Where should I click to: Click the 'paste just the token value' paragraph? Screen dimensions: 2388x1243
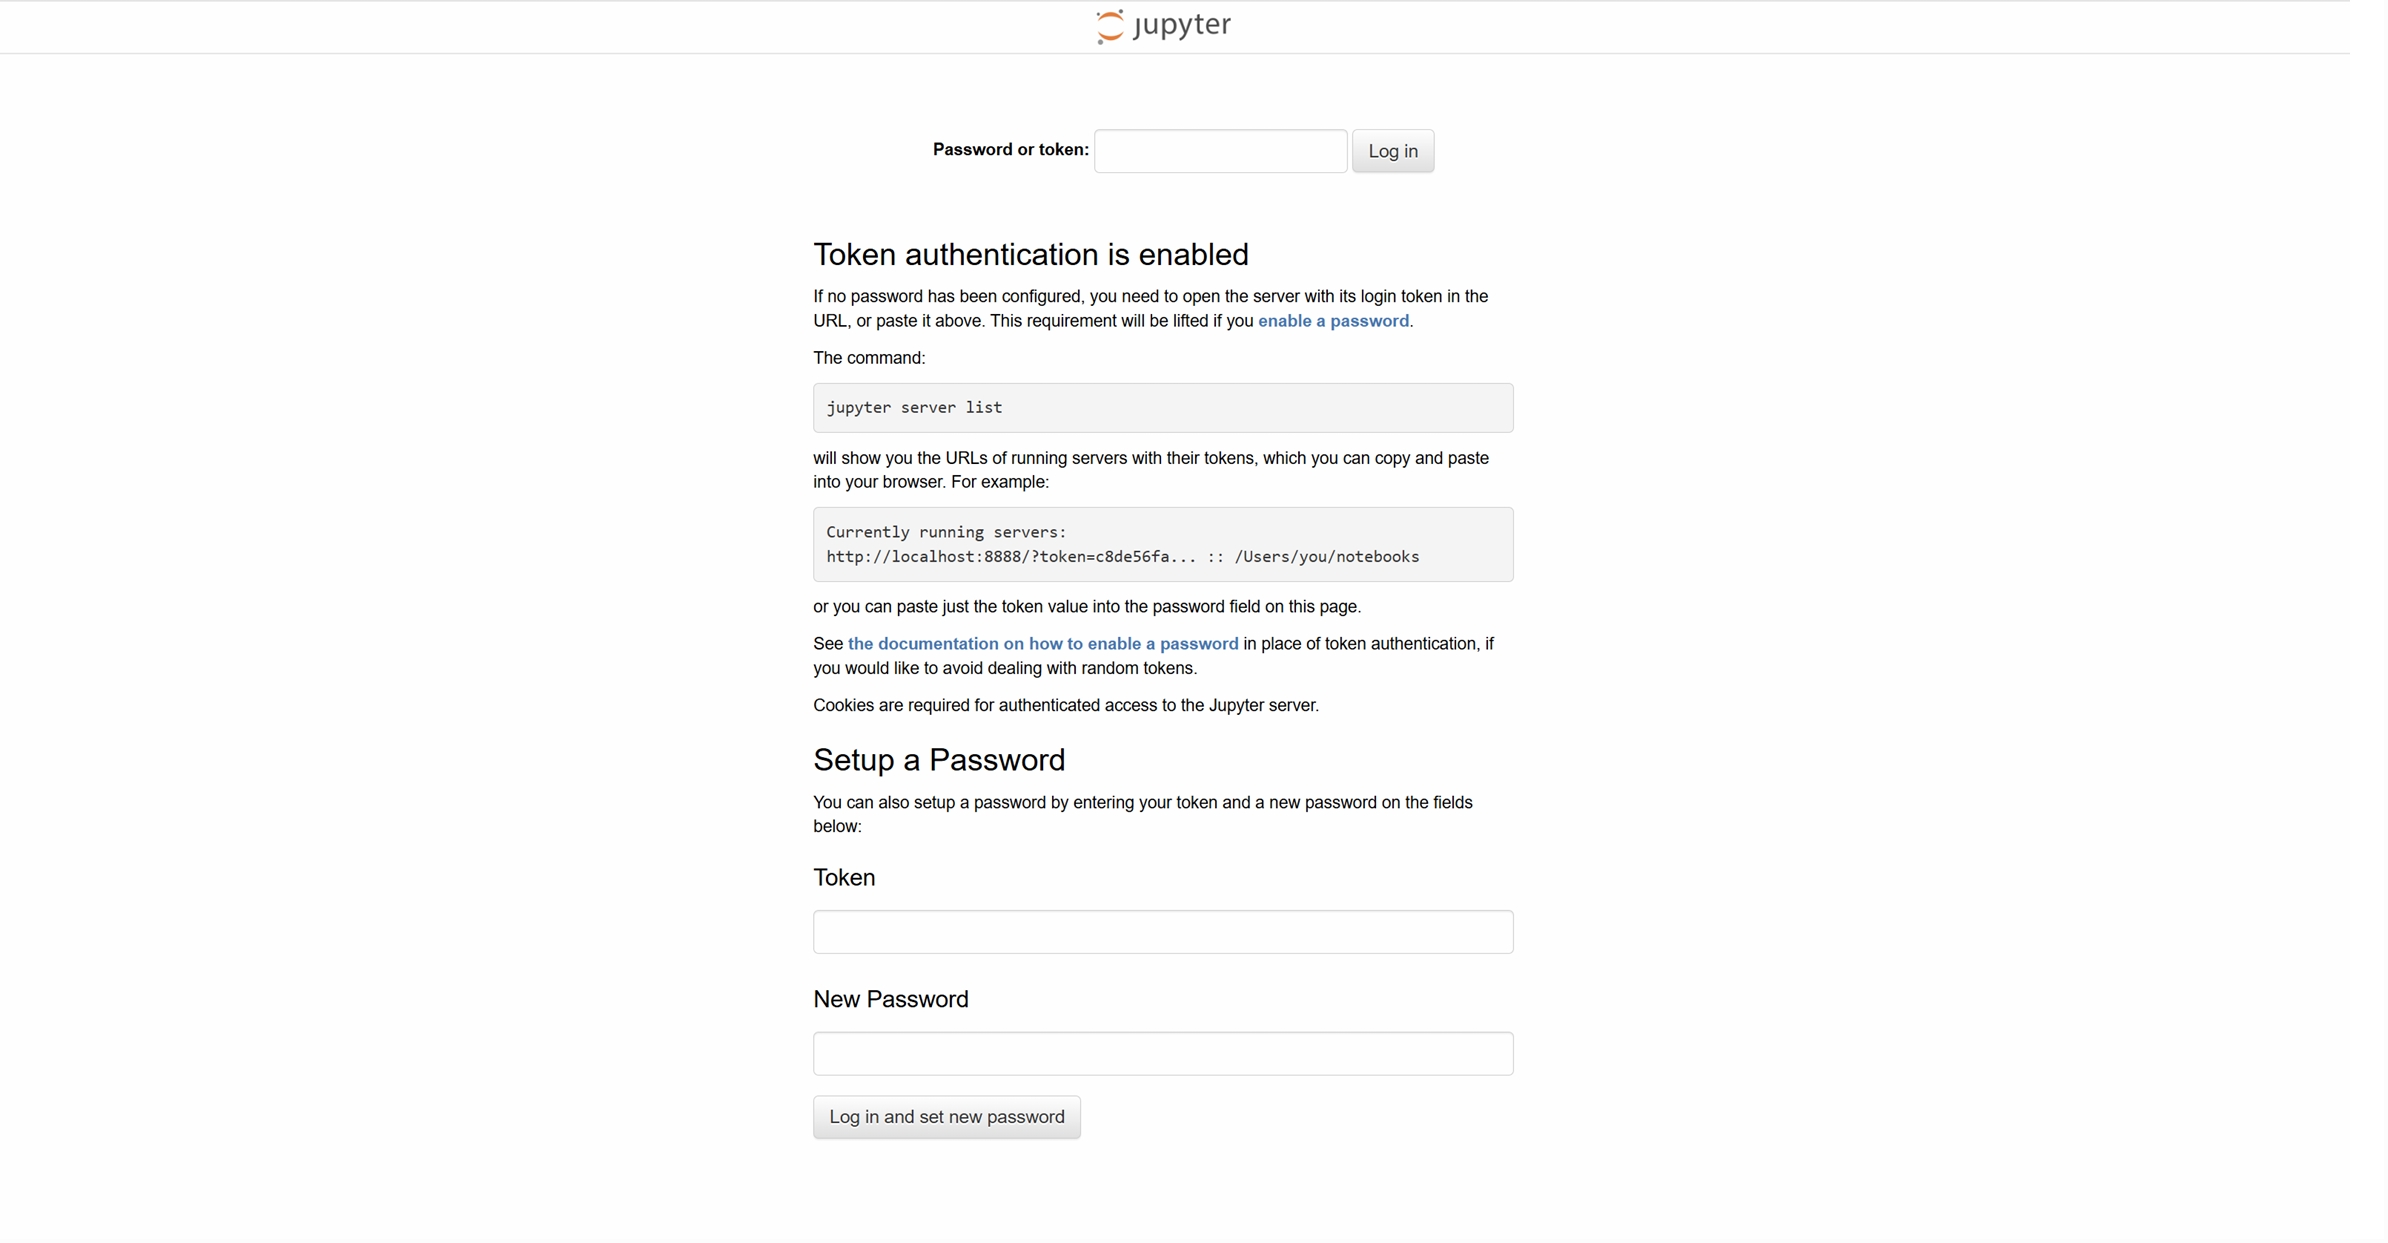pyautogui.click(x=1087, y=607)
